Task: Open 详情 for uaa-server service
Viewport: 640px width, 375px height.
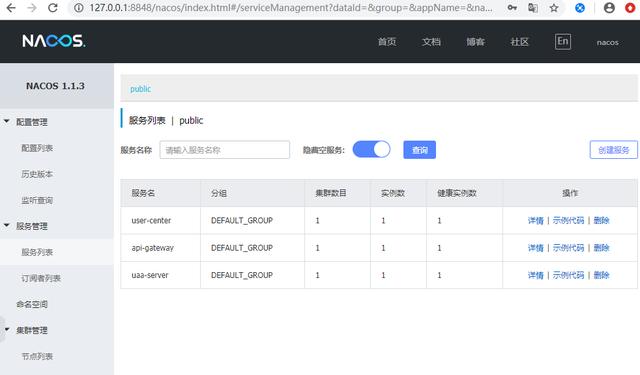Action: tap(536, 275)
